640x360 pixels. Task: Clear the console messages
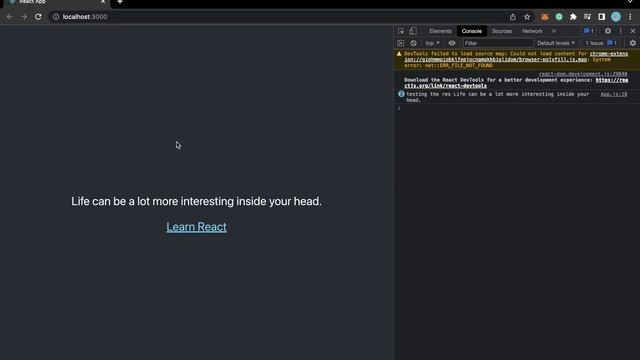point(413,43)
